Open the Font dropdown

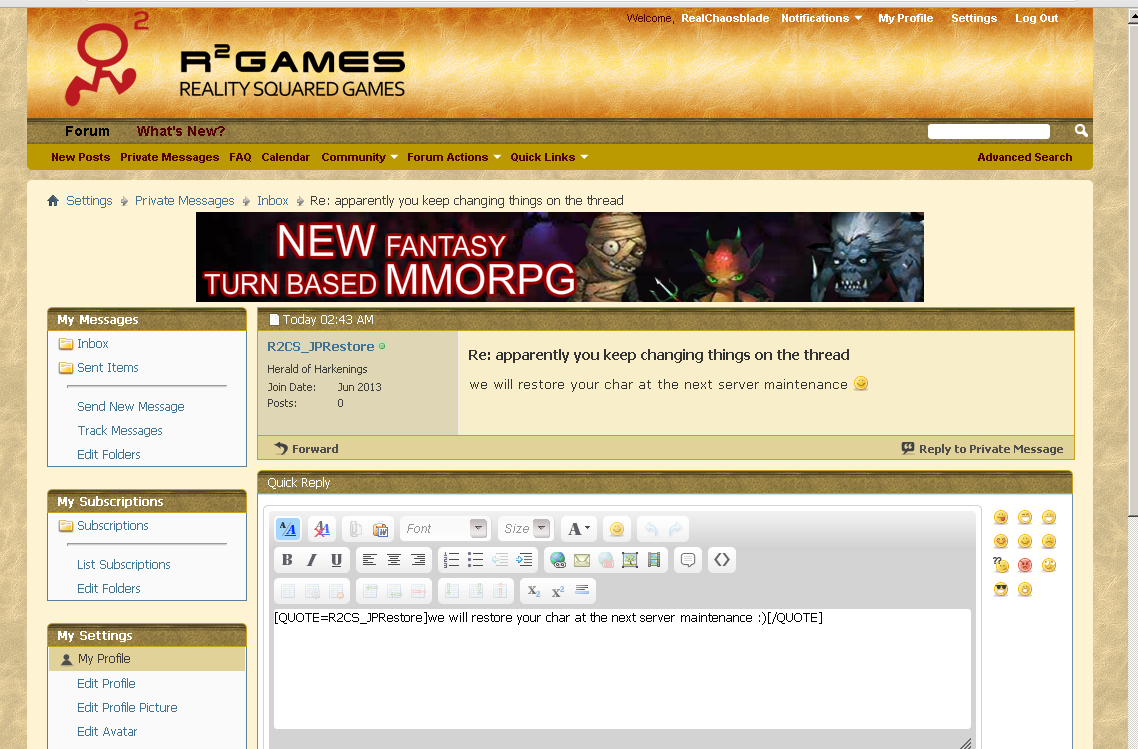pos(444,529)
